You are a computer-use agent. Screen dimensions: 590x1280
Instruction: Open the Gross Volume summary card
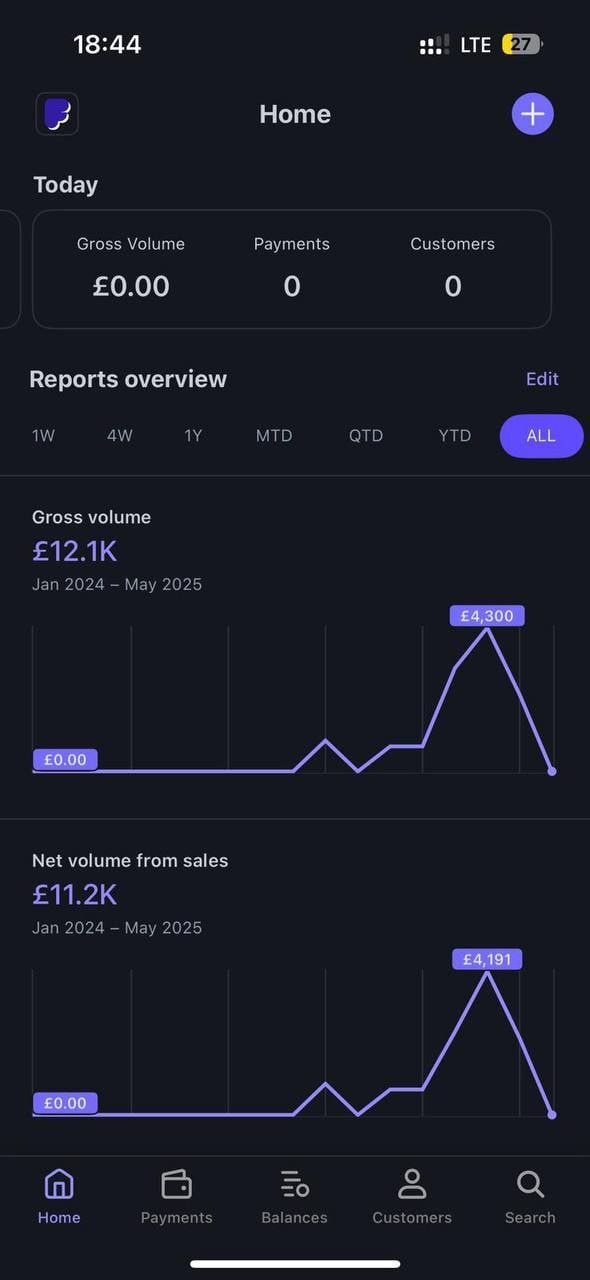(x=131, y=268)
